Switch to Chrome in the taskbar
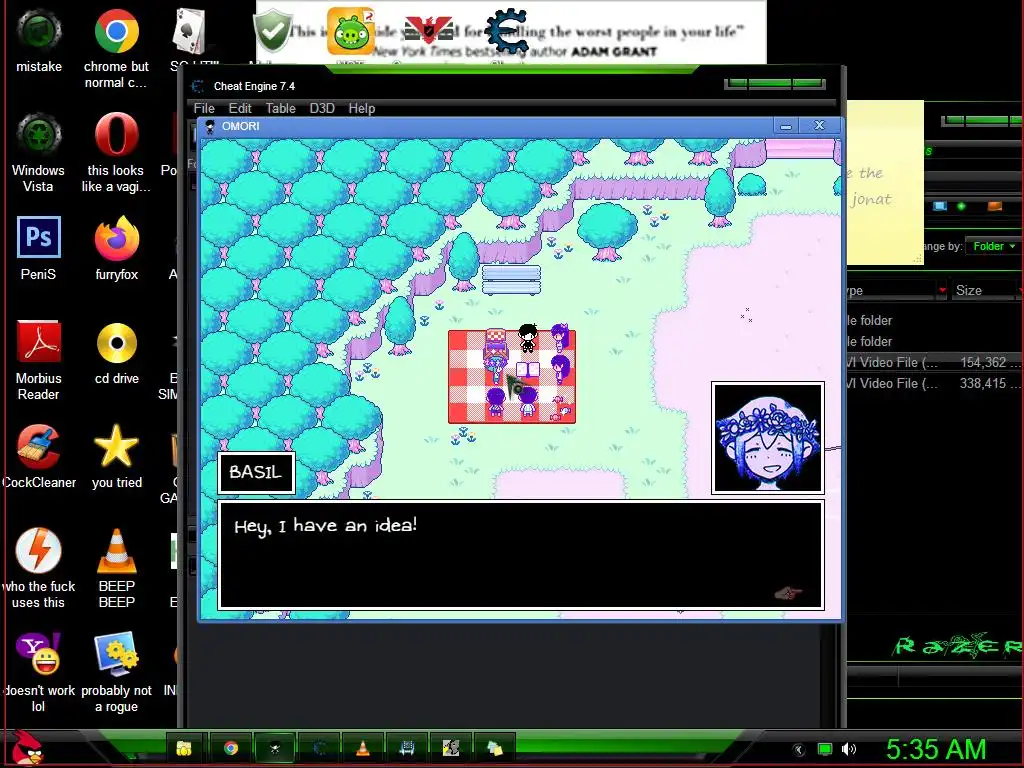 click(231, 748)
